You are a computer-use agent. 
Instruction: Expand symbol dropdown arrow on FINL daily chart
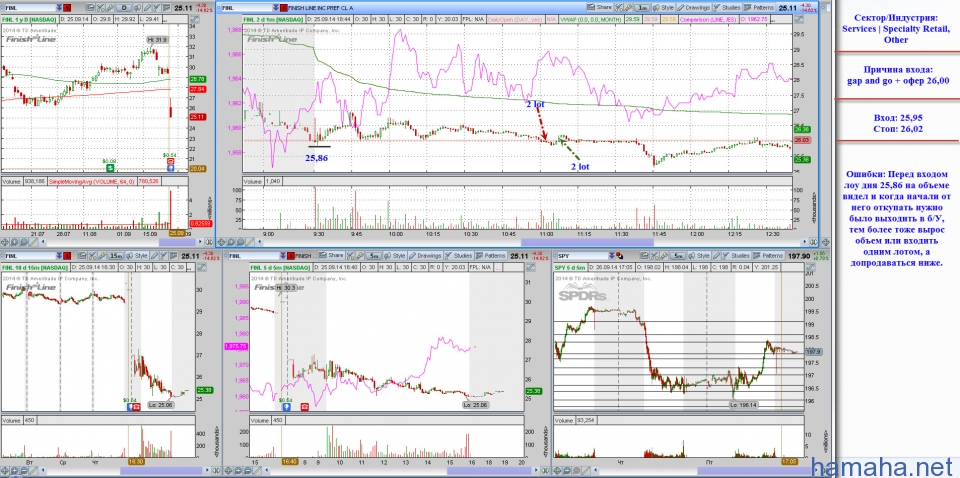point(59,7)
